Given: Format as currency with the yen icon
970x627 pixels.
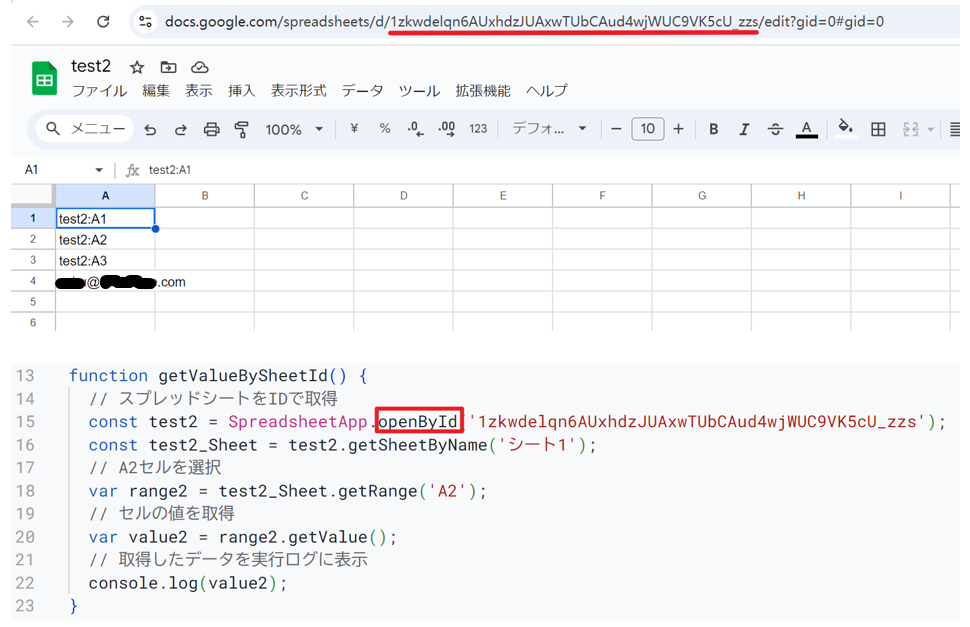Looking at the screenshot, I should pos(354,129).
